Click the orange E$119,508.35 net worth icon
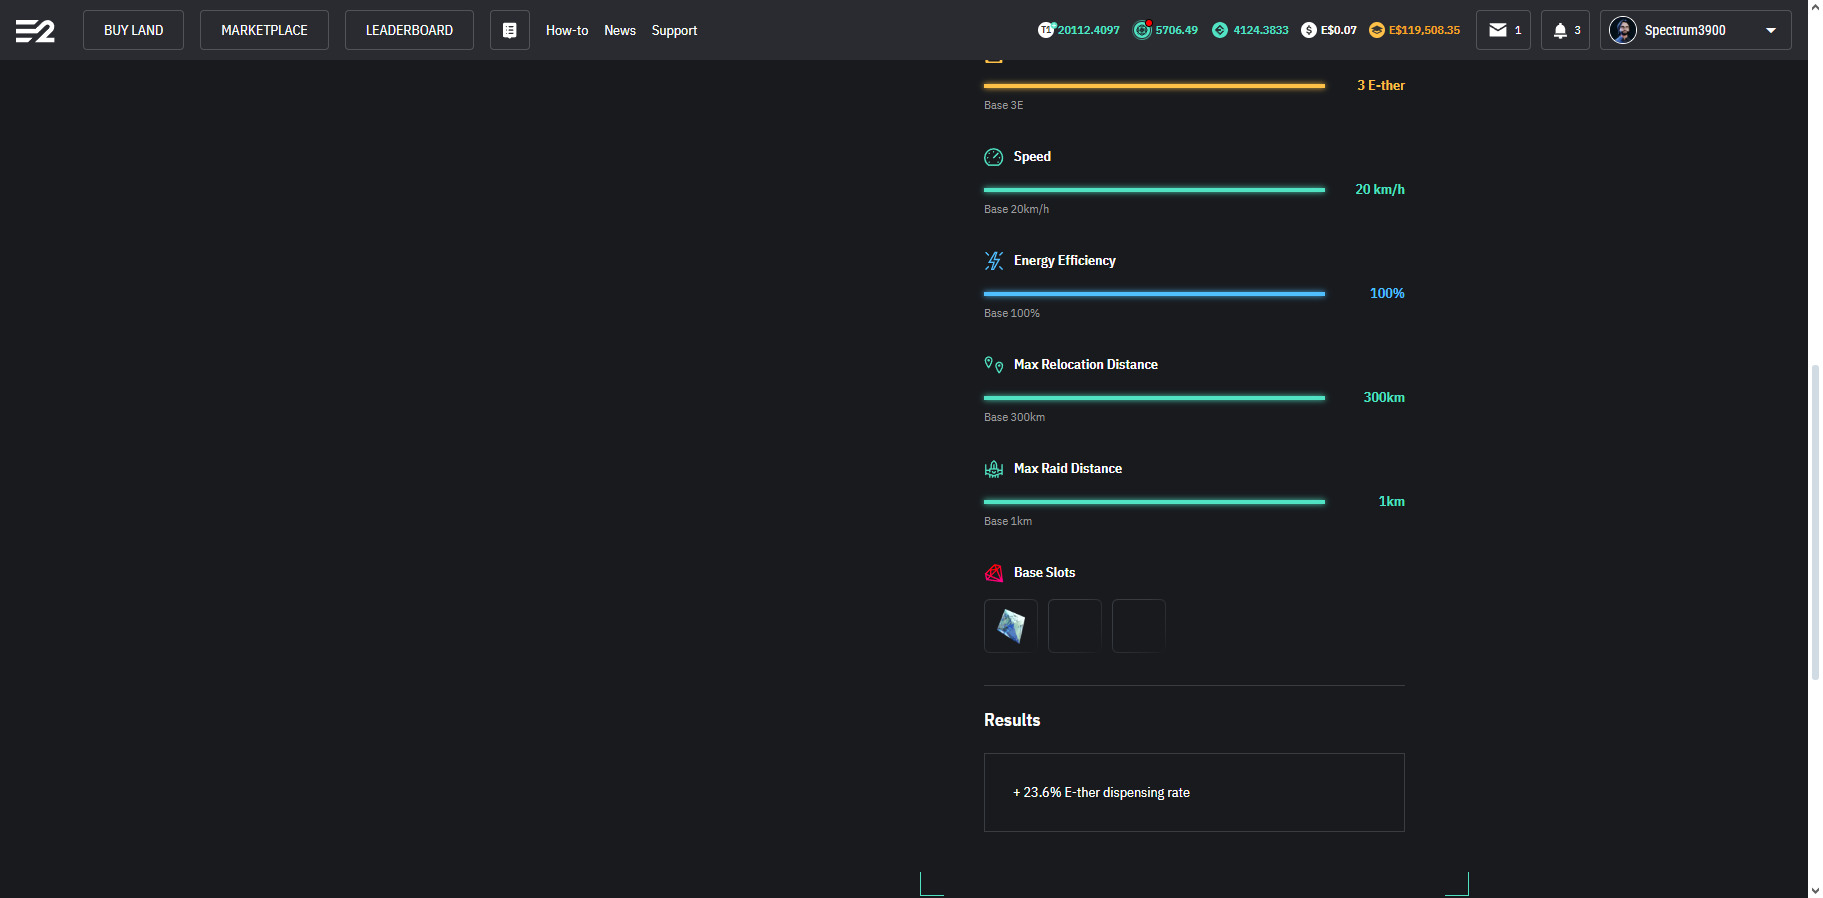Image resolution: width=1823 pixels, height=898 pixels. [1377, 30]
